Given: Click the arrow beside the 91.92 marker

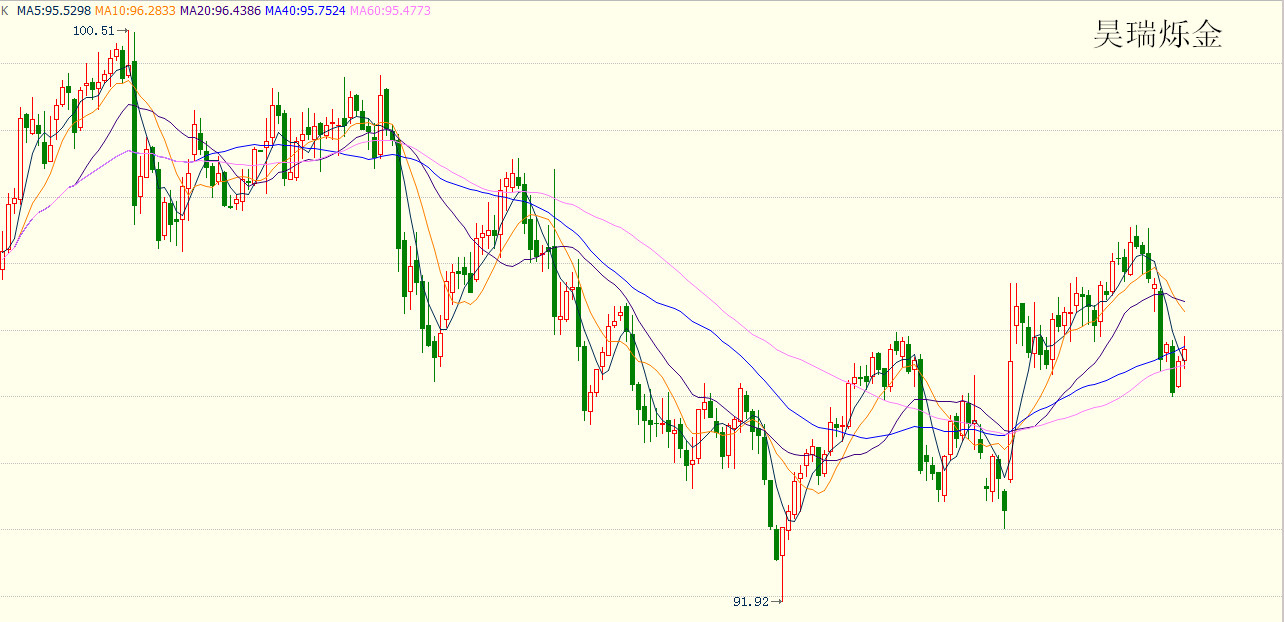Looking at the screenshot, I should 777,601.
